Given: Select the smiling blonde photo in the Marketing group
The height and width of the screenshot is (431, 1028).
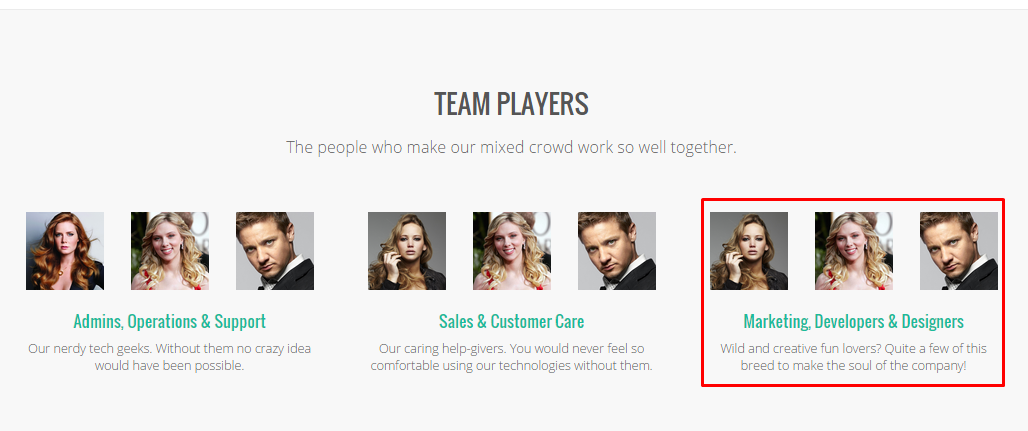Looking at the screenshot, I should (x=854, y=251).
